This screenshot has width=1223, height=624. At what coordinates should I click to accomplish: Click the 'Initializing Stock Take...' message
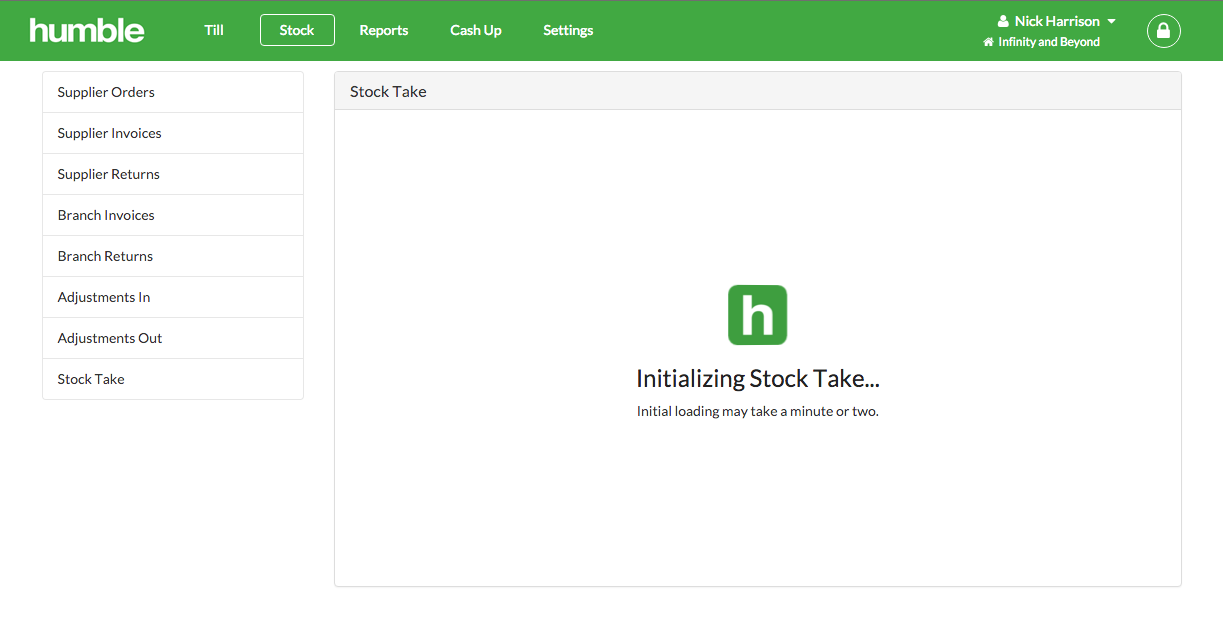(758, 379)
